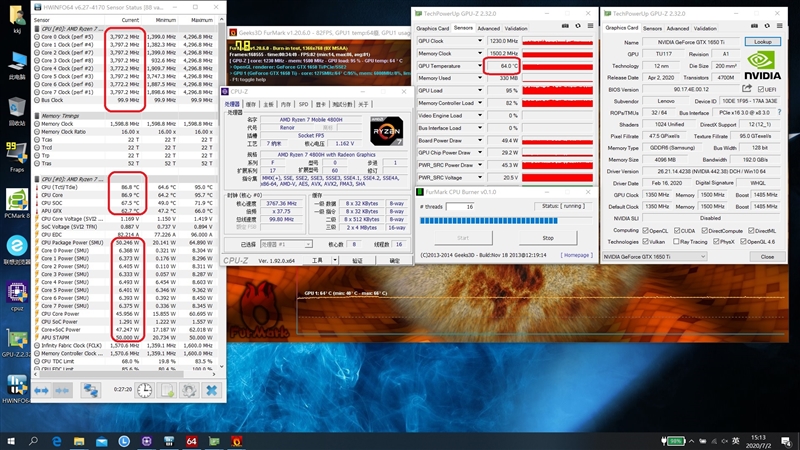The image size is (800, 450).
Task: Click the BIOS export share icon in GPU-Z
Action: [746, 89]
